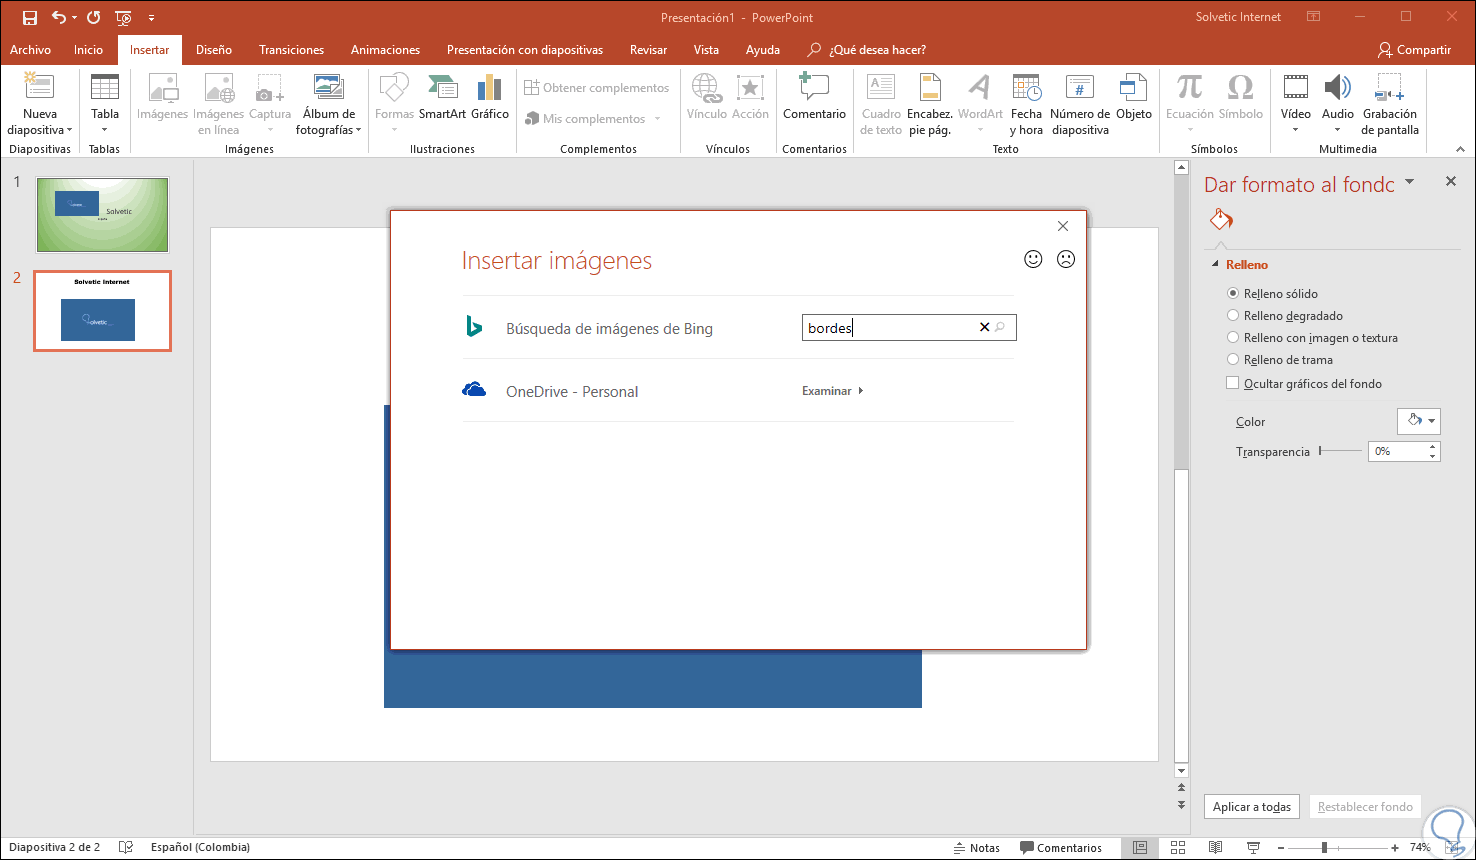The height and width of the screenshot is (860, 1476).
Task: Select the Relleno degradado option
Action: coord(1285,316)
